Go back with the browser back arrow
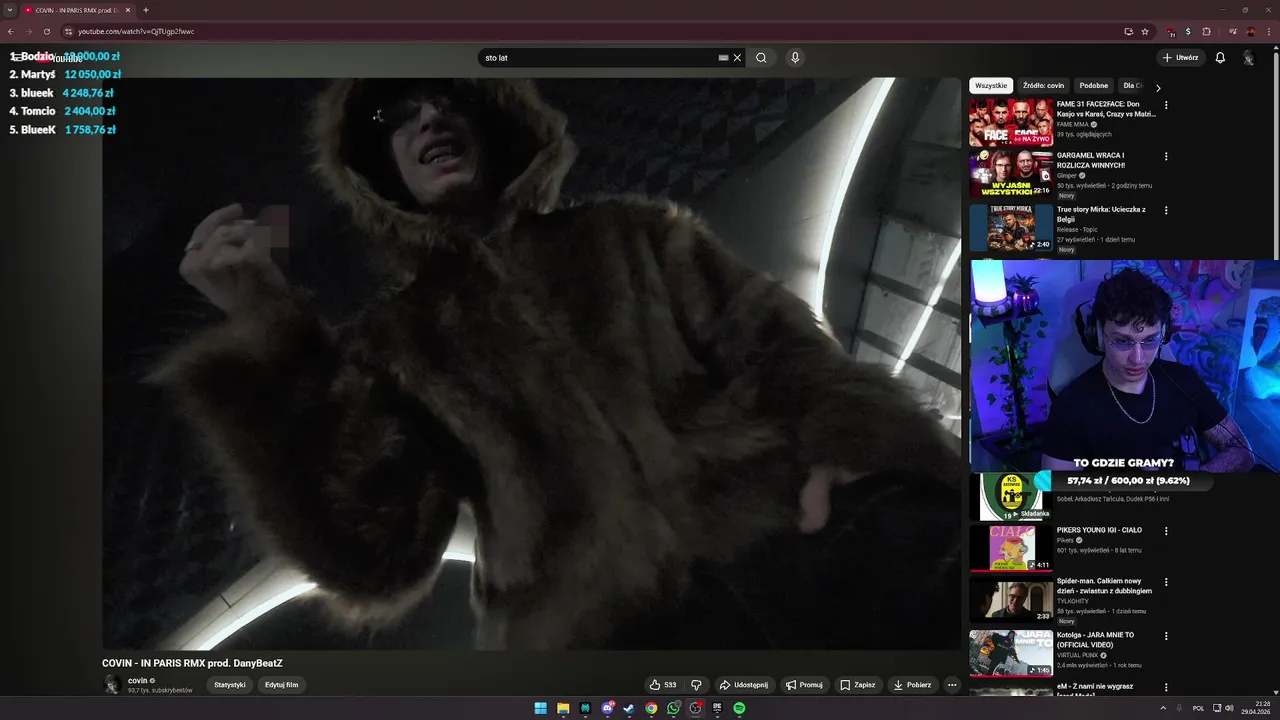The width and height of the screenshot is (1280, 720). pyautogui.click(x=10, y=31)
